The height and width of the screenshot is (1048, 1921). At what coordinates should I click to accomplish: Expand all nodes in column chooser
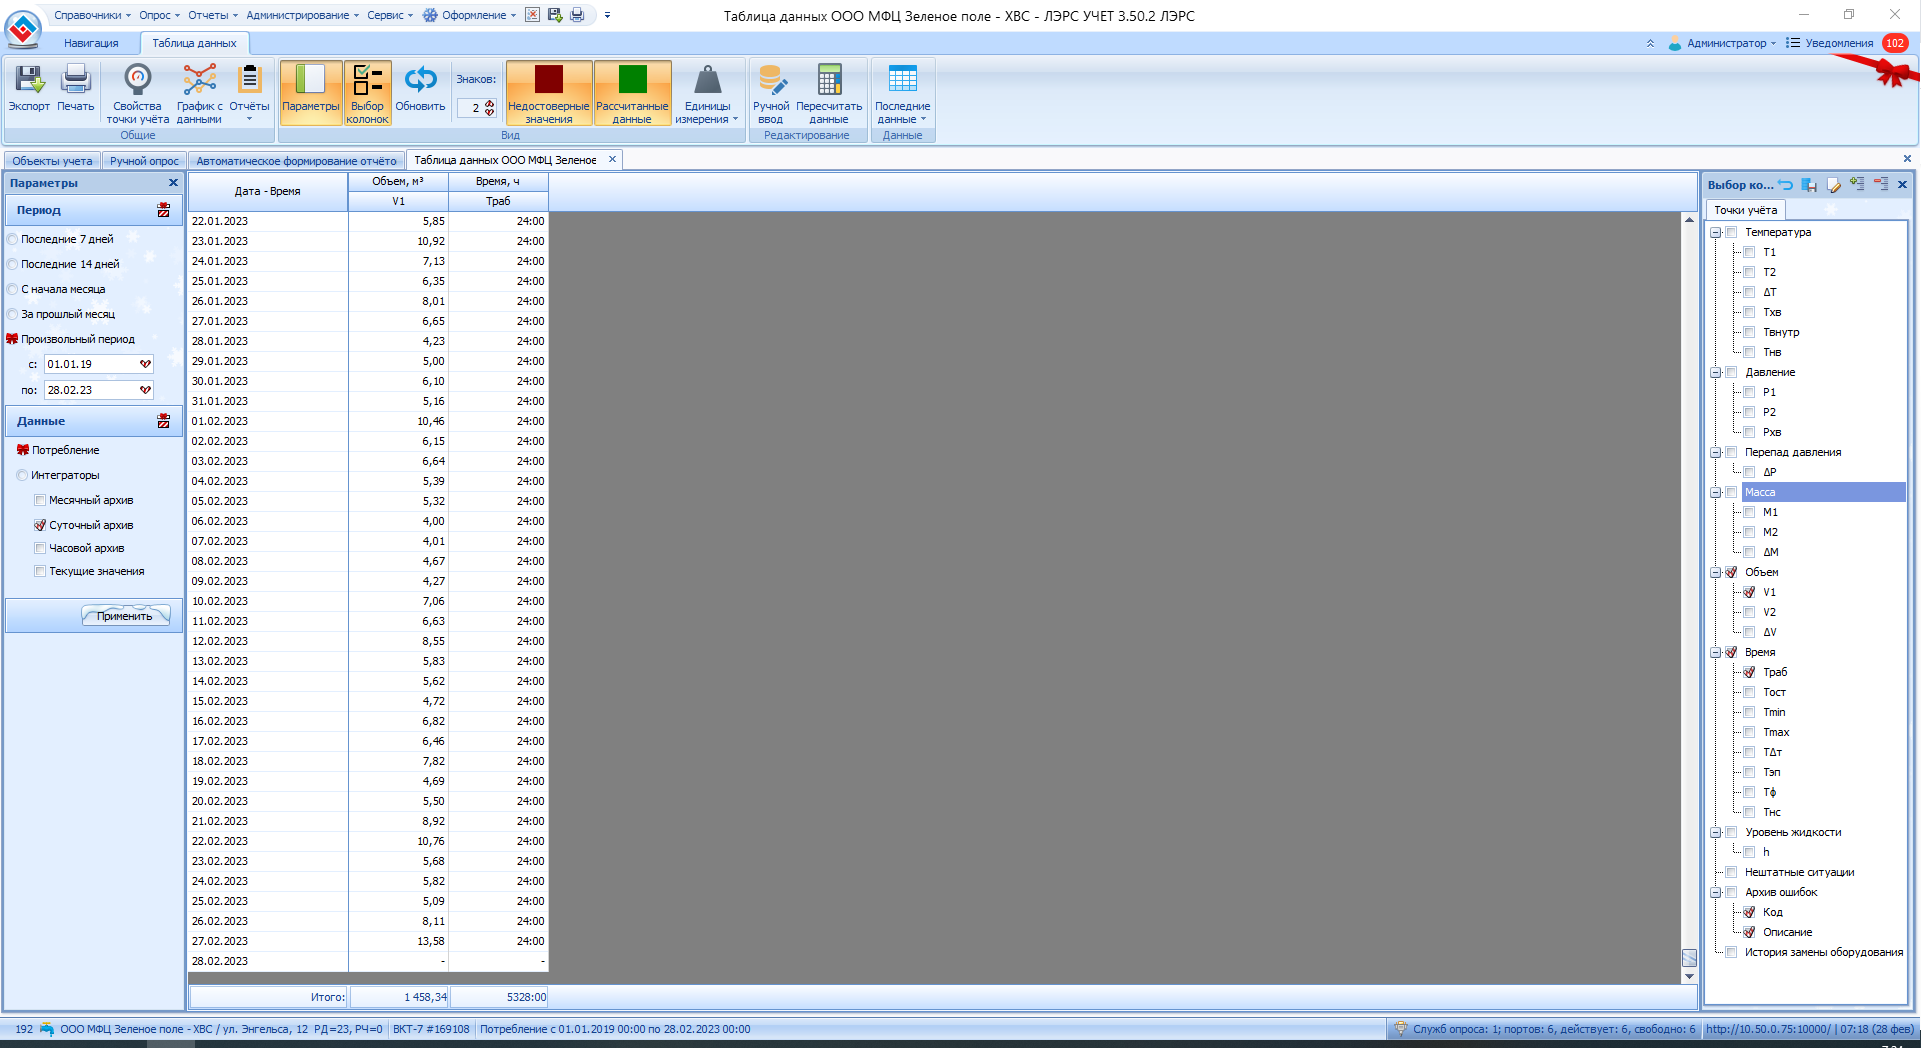[x=1857, y=184]
